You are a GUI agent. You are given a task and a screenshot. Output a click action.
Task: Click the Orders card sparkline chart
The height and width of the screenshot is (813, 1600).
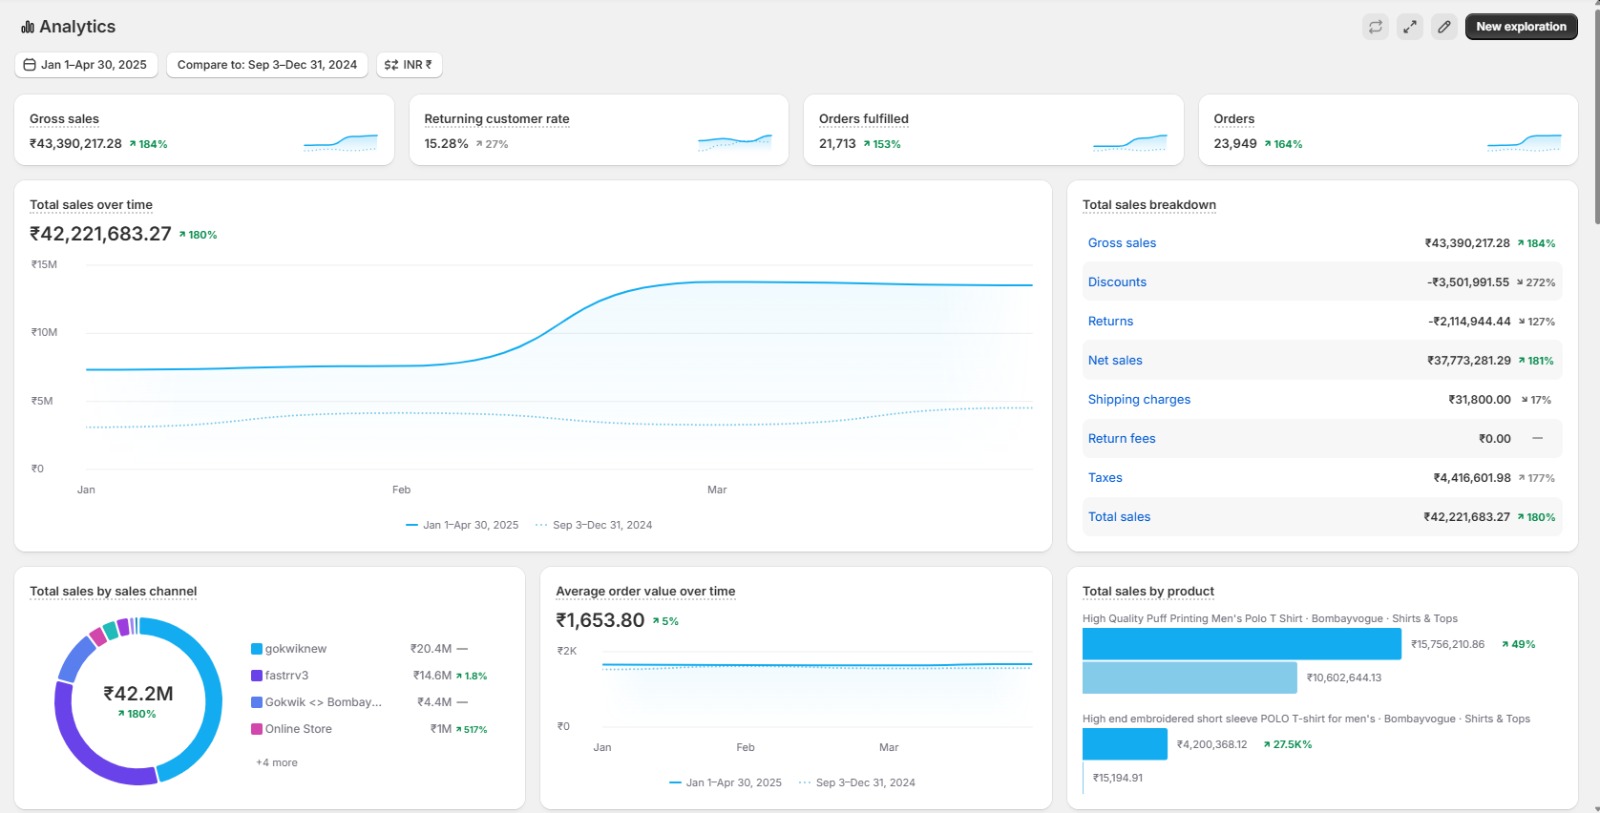1523,142
